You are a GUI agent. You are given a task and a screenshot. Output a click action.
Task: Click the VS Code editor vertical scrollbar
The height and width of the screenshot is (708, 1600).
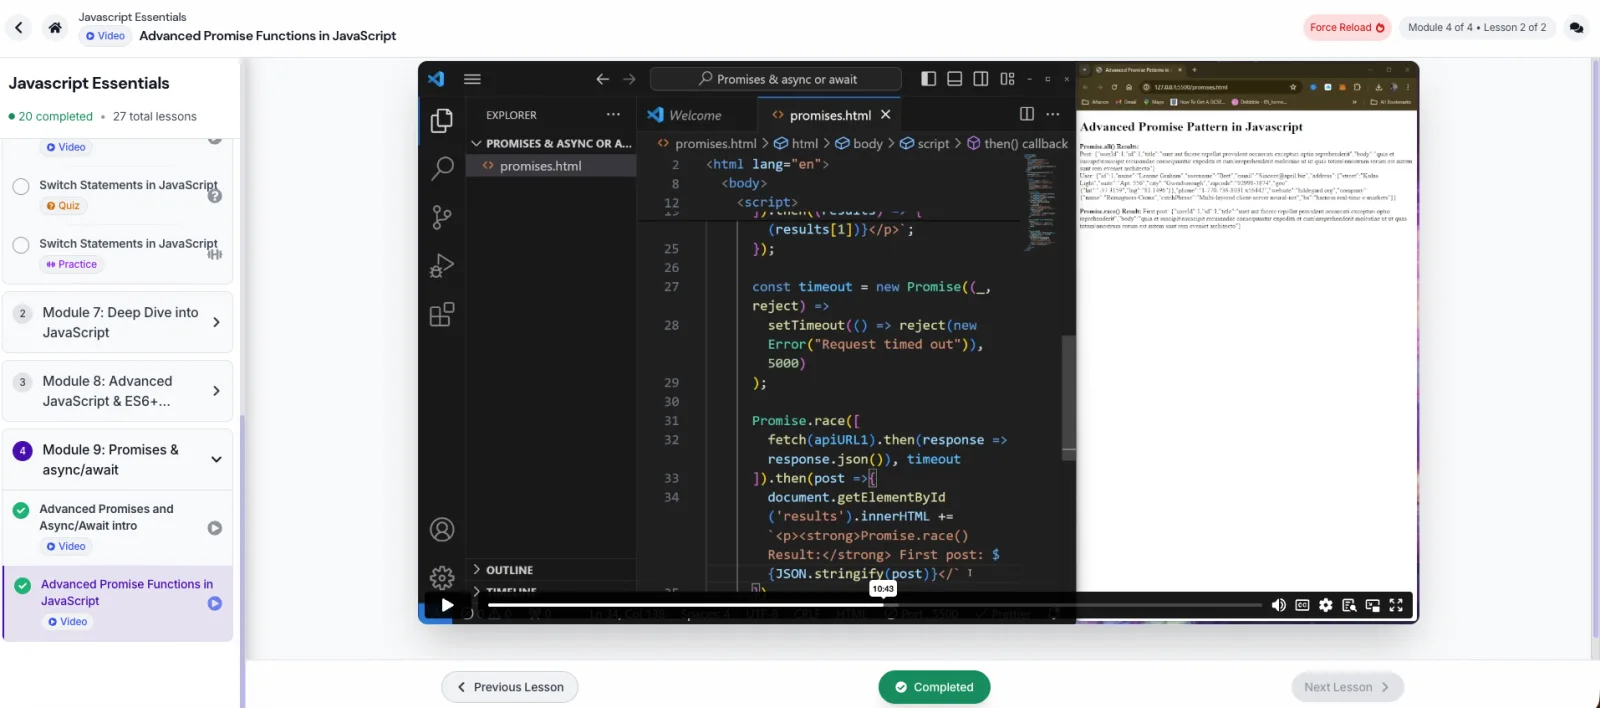point(1068,397)
